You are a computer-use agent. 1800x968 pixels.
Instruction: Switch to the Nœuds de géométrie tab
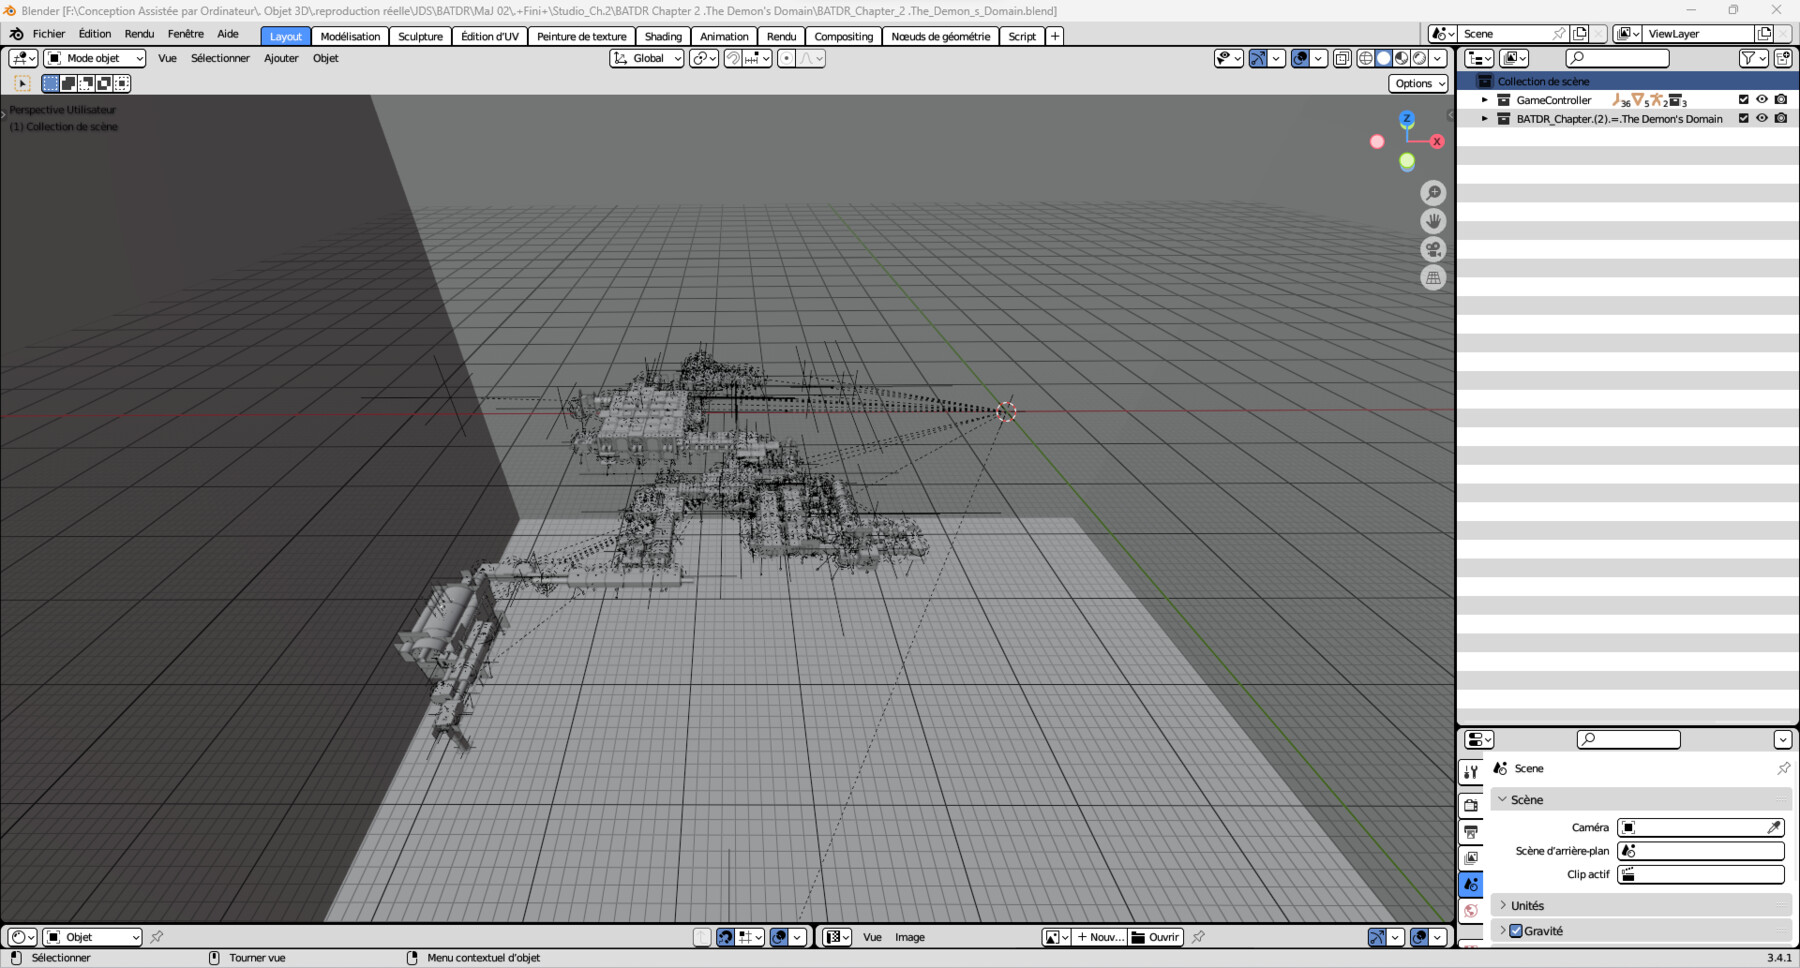[941, 36]
